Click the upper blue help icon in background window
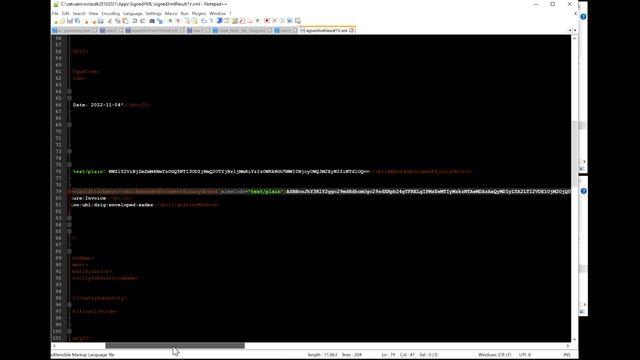 (583, 17)
